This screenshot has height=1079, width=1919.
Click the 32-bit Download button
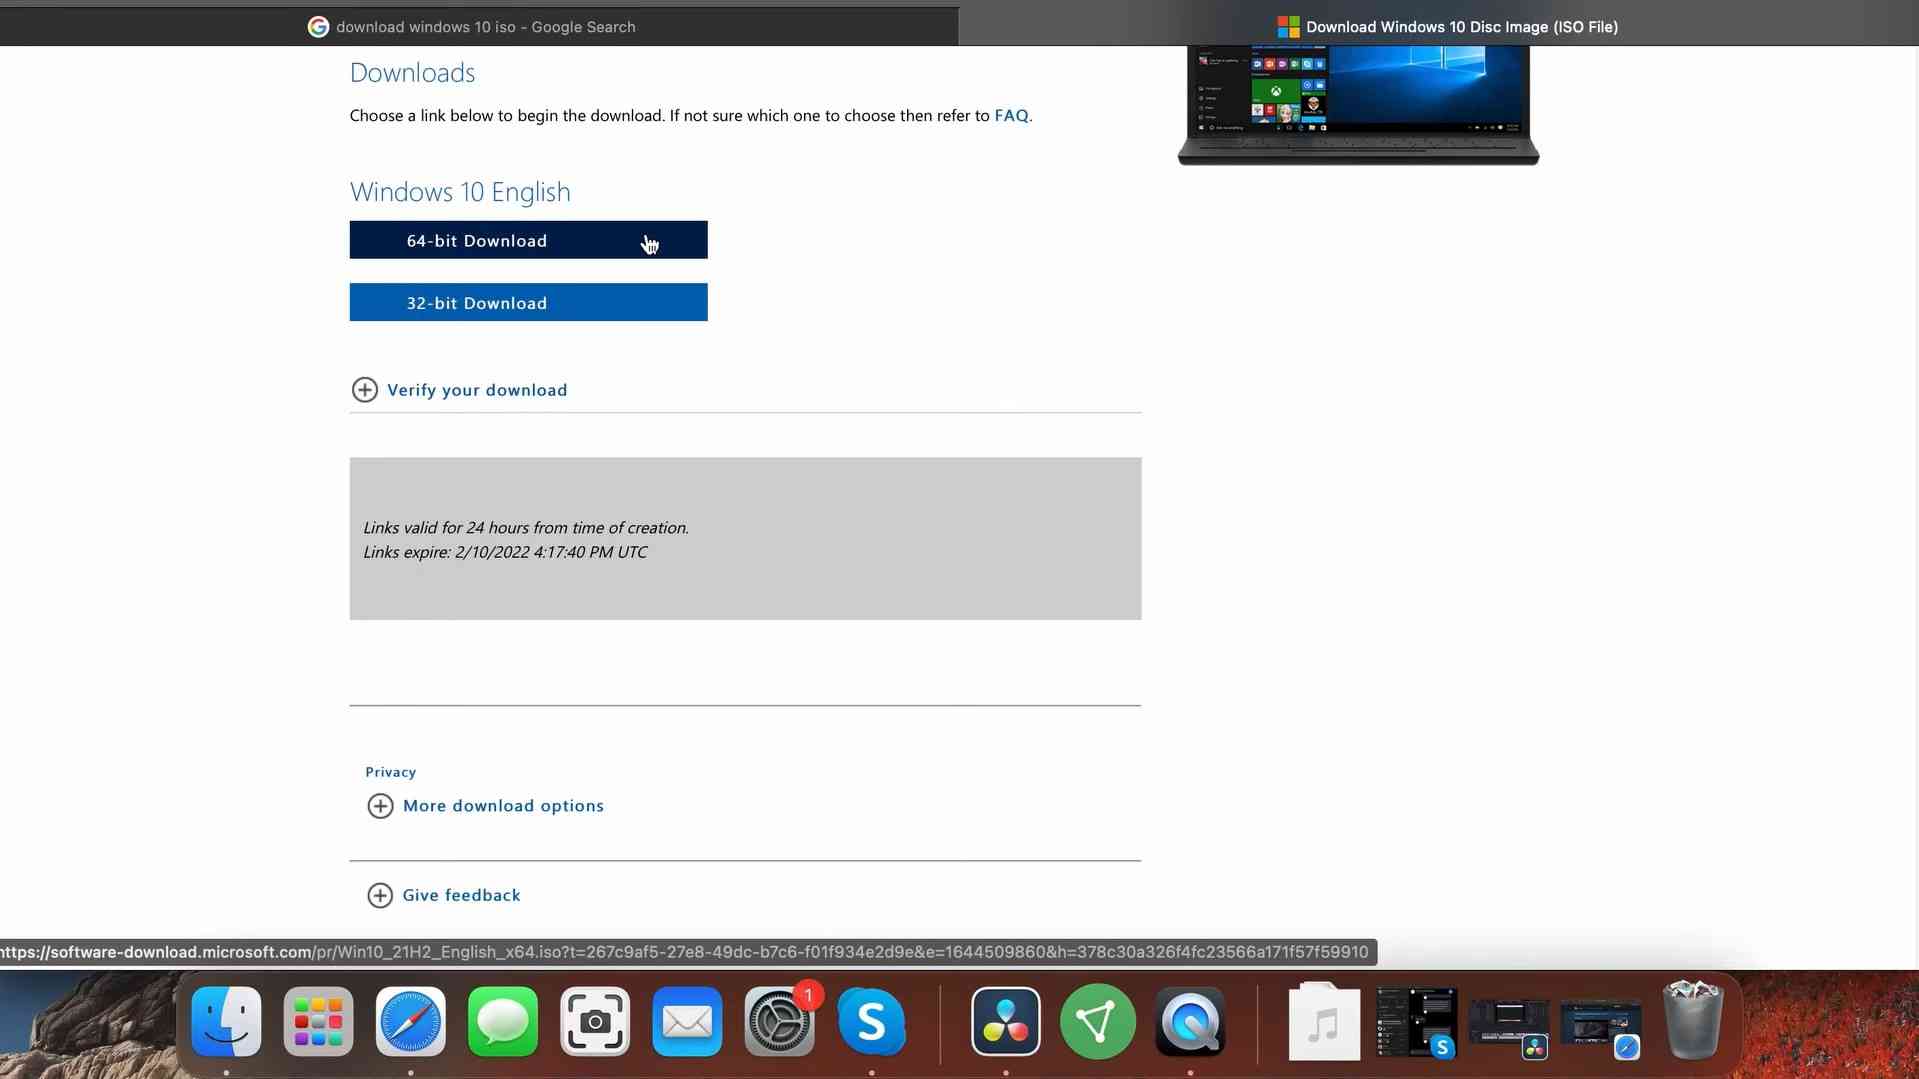point(528,302)
